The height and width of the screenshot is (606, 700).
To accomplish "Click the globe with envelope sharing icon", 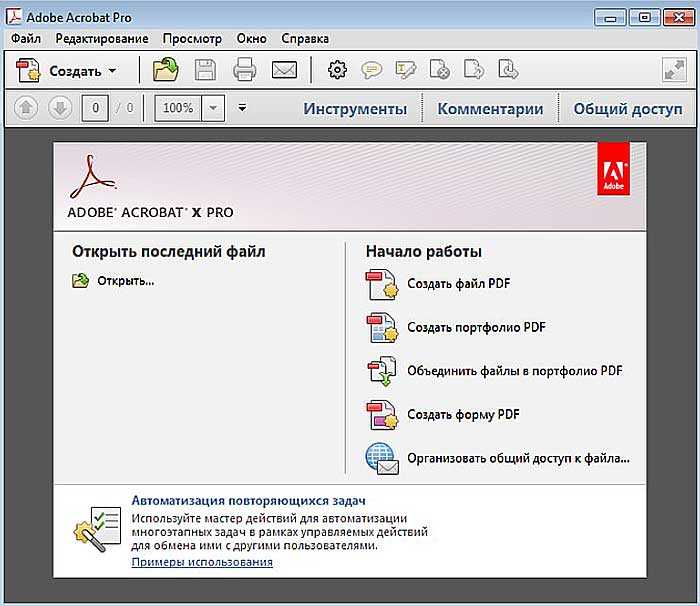I will 382,459.
